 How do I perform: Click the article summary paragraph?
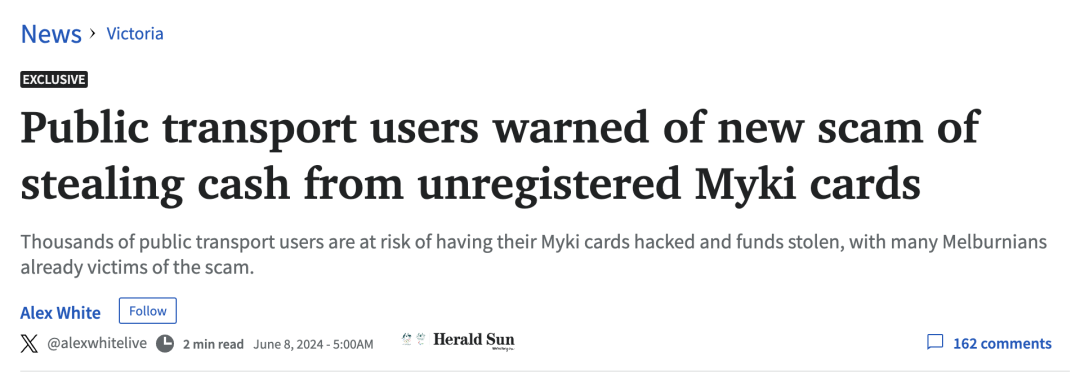[x=533, y=254]
